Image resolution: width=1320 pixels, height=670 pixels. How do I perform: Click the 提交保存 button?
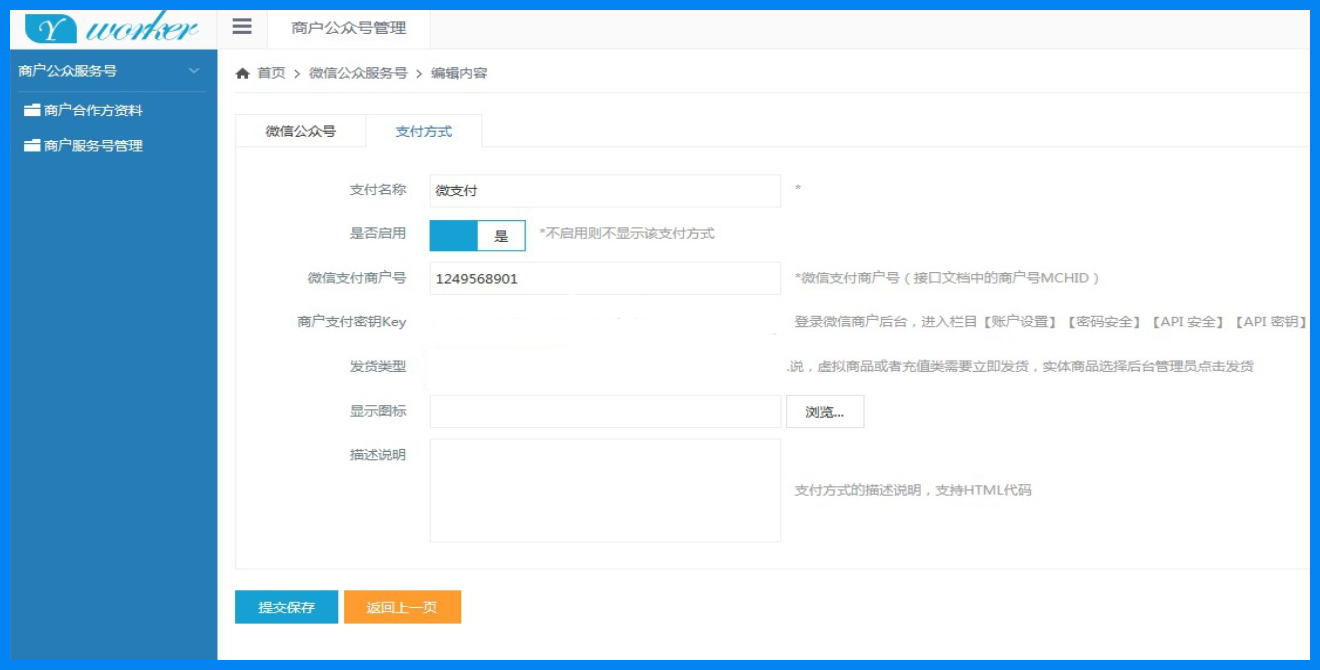click(x=286, y=607)
